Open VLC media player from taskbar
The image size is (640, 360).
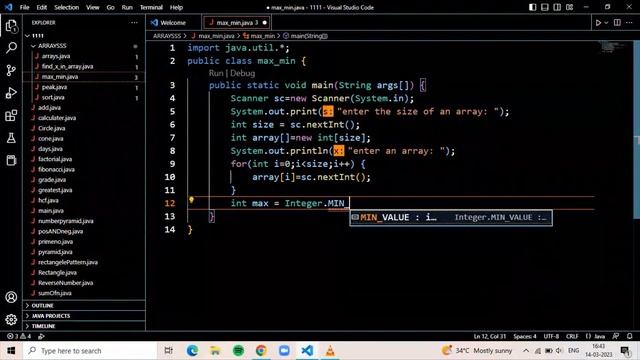click(330, 351)
